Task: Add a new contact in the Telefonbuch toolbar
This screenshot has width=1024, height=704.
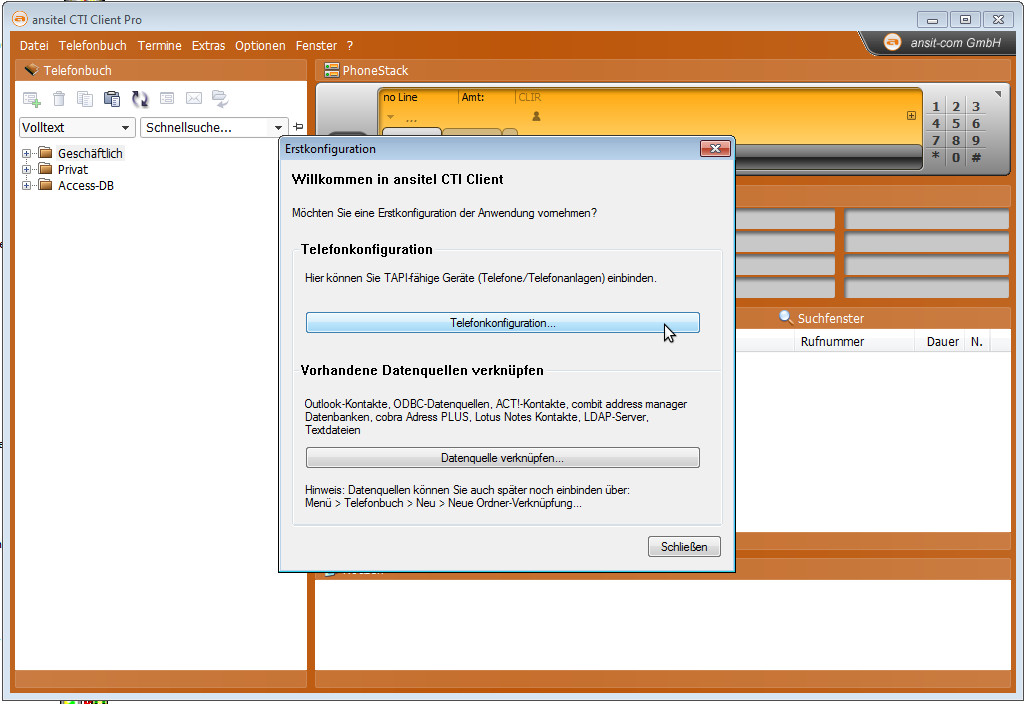Action: click(x=31, y=99)
